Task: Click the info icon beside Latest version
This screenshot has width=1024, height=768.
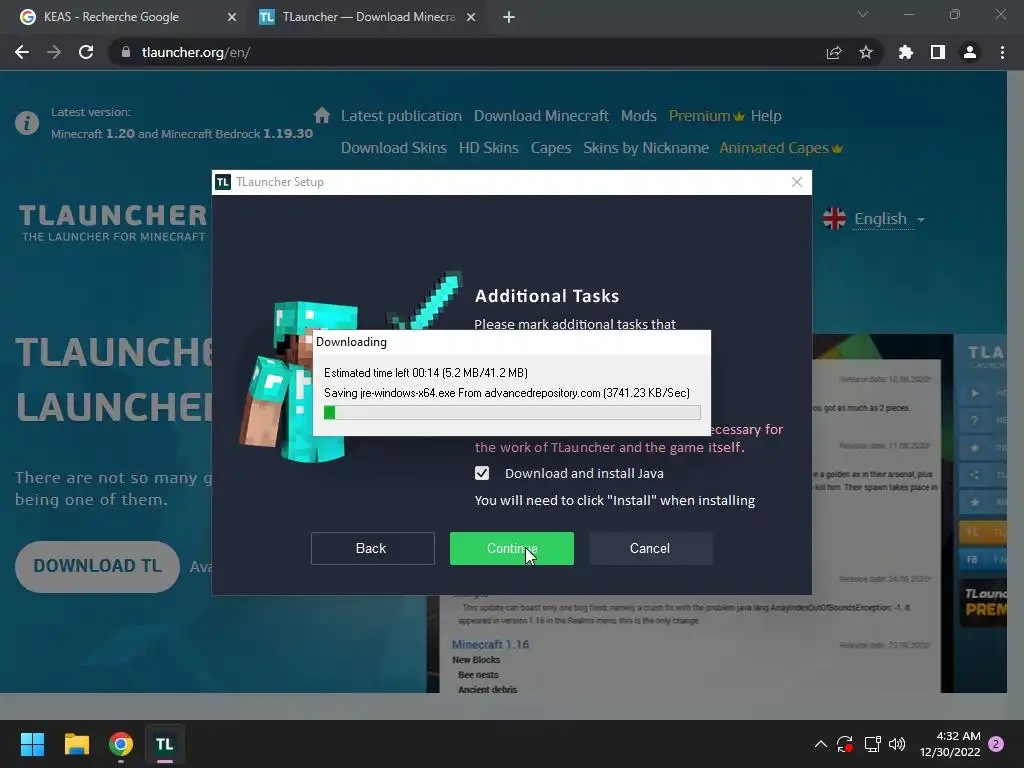Action: 27,123
